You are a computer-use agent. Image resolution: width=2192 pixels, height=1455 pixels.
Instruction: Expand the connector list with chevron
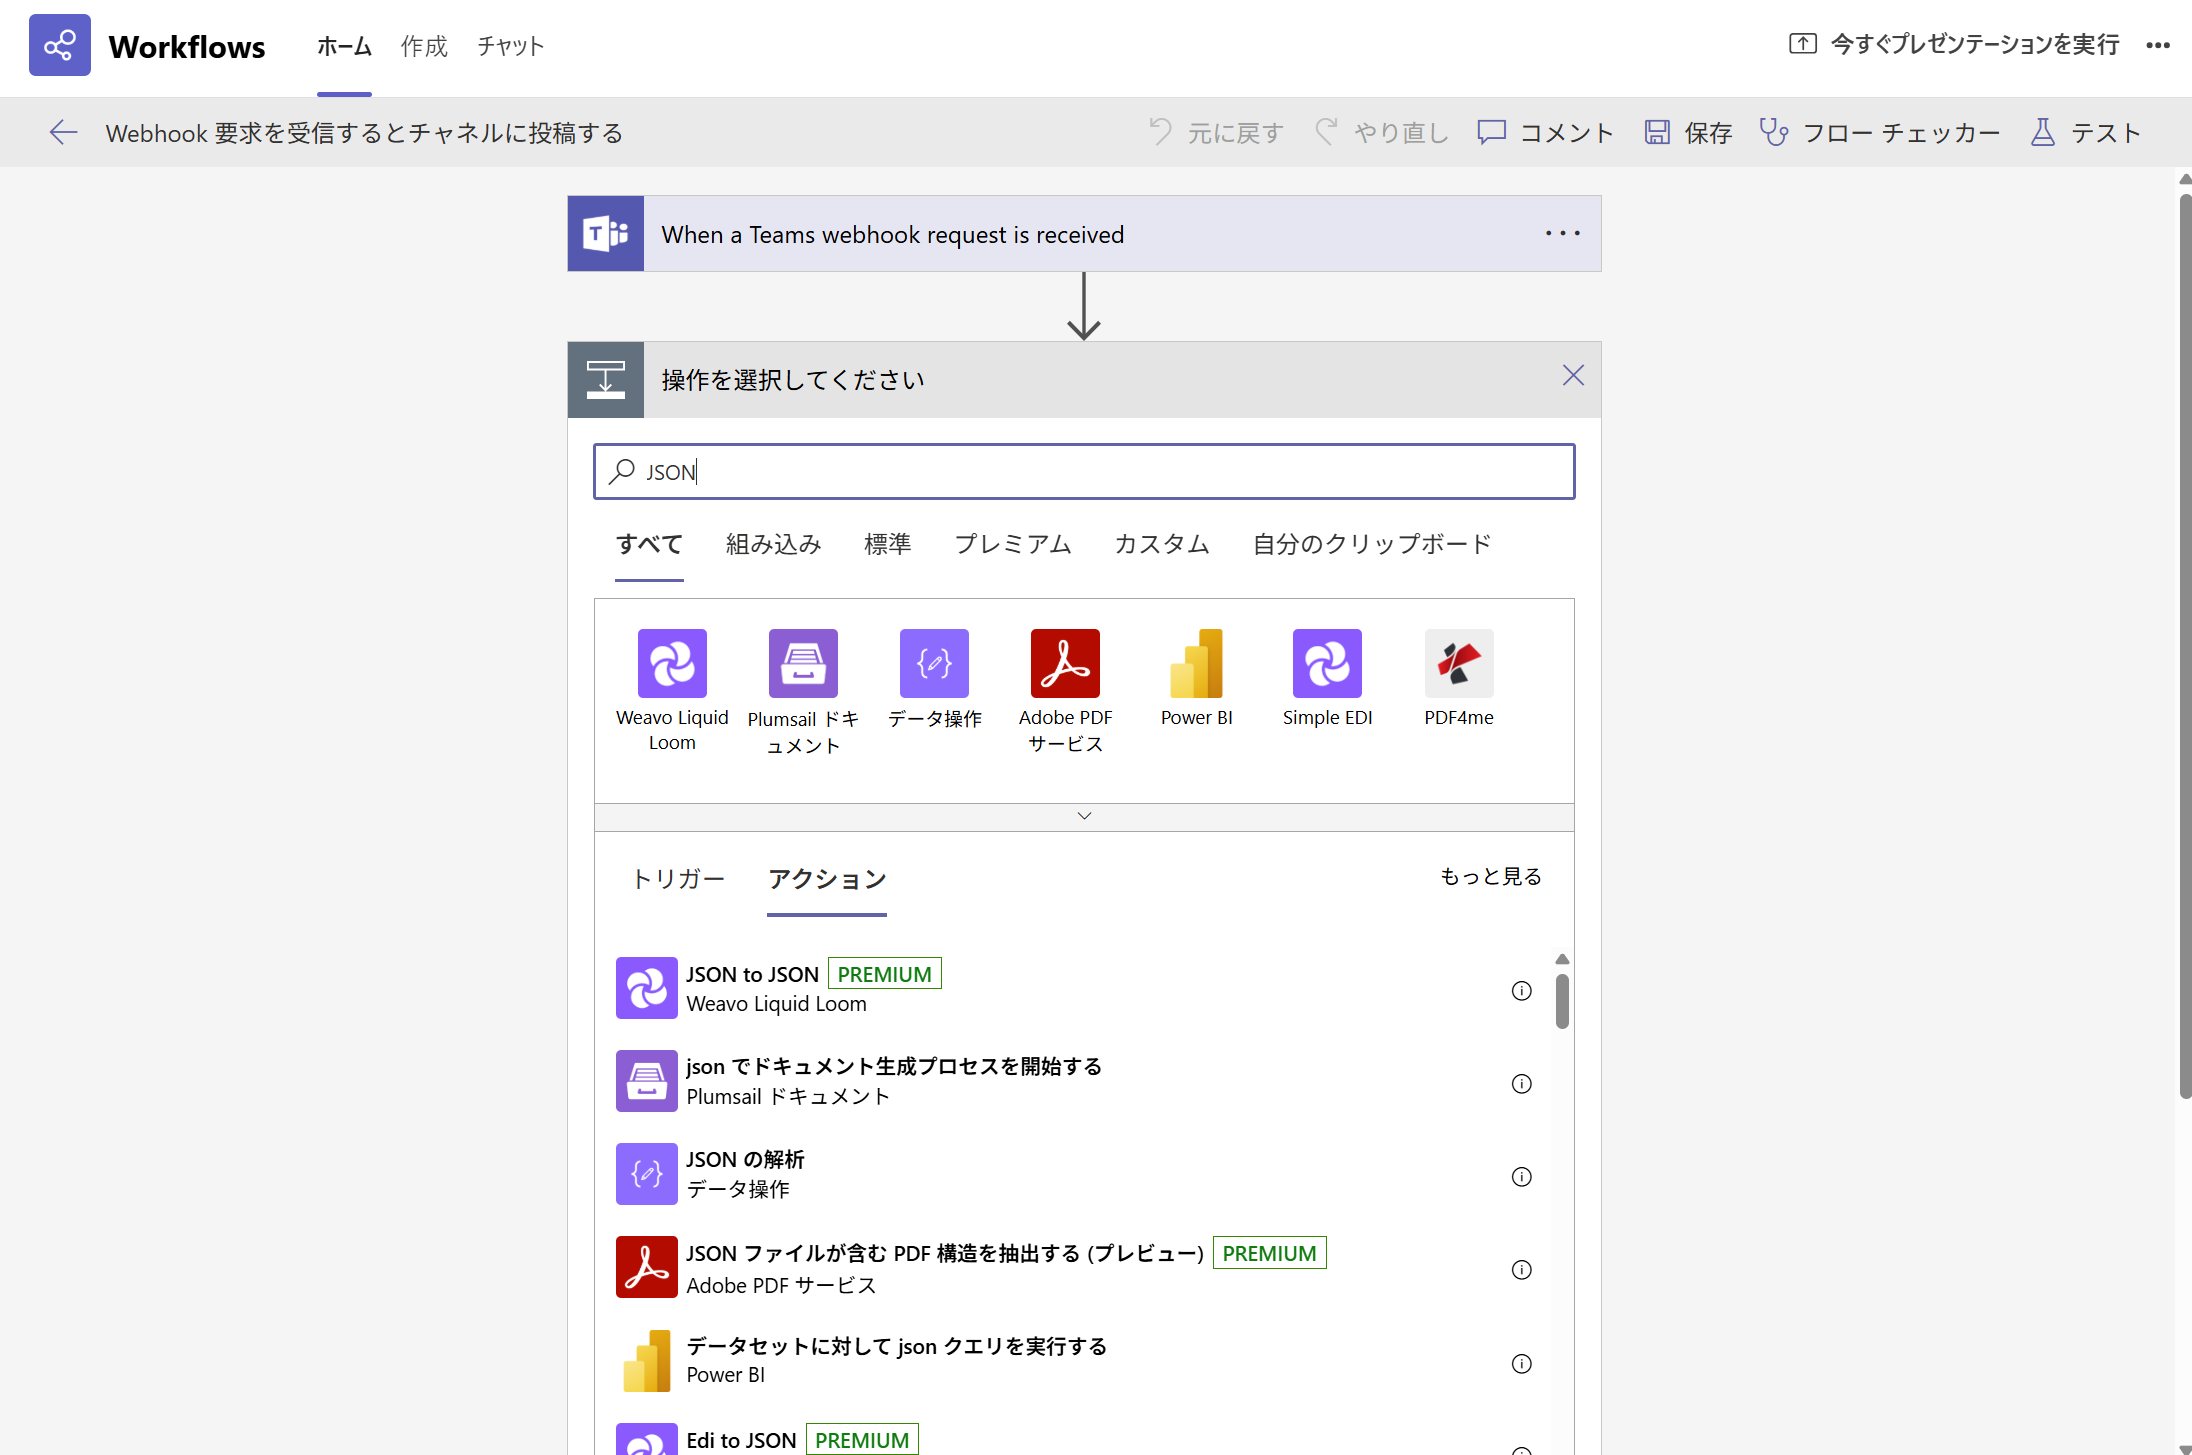(1084, 816)
